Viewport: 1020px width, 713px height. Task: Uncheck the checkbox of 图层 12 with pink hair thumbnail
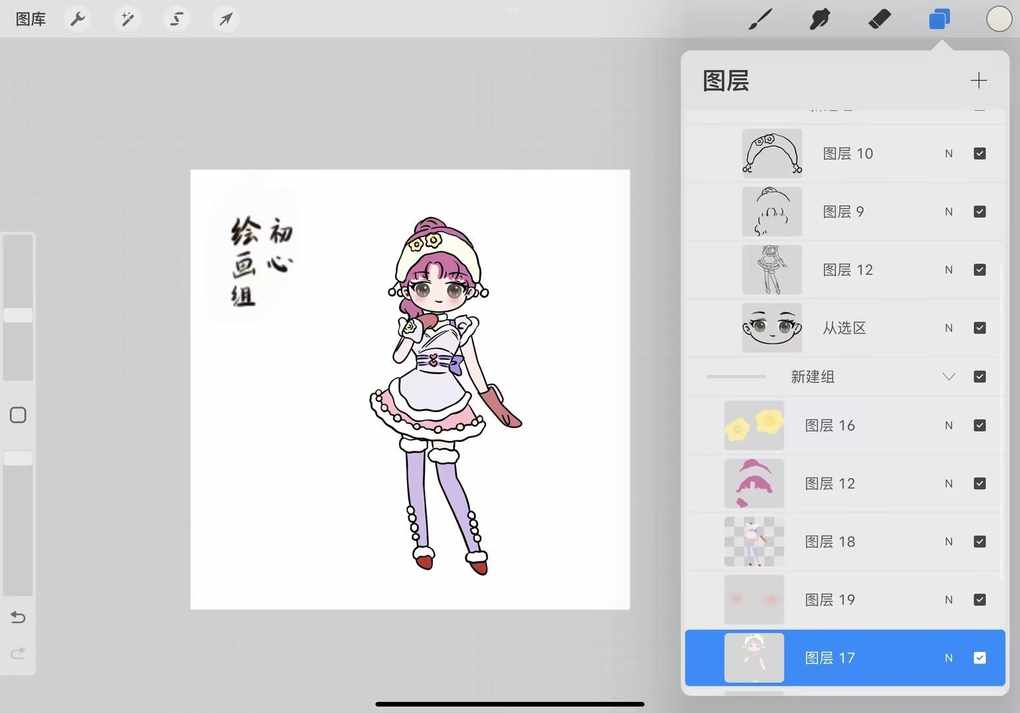[980, 483]
